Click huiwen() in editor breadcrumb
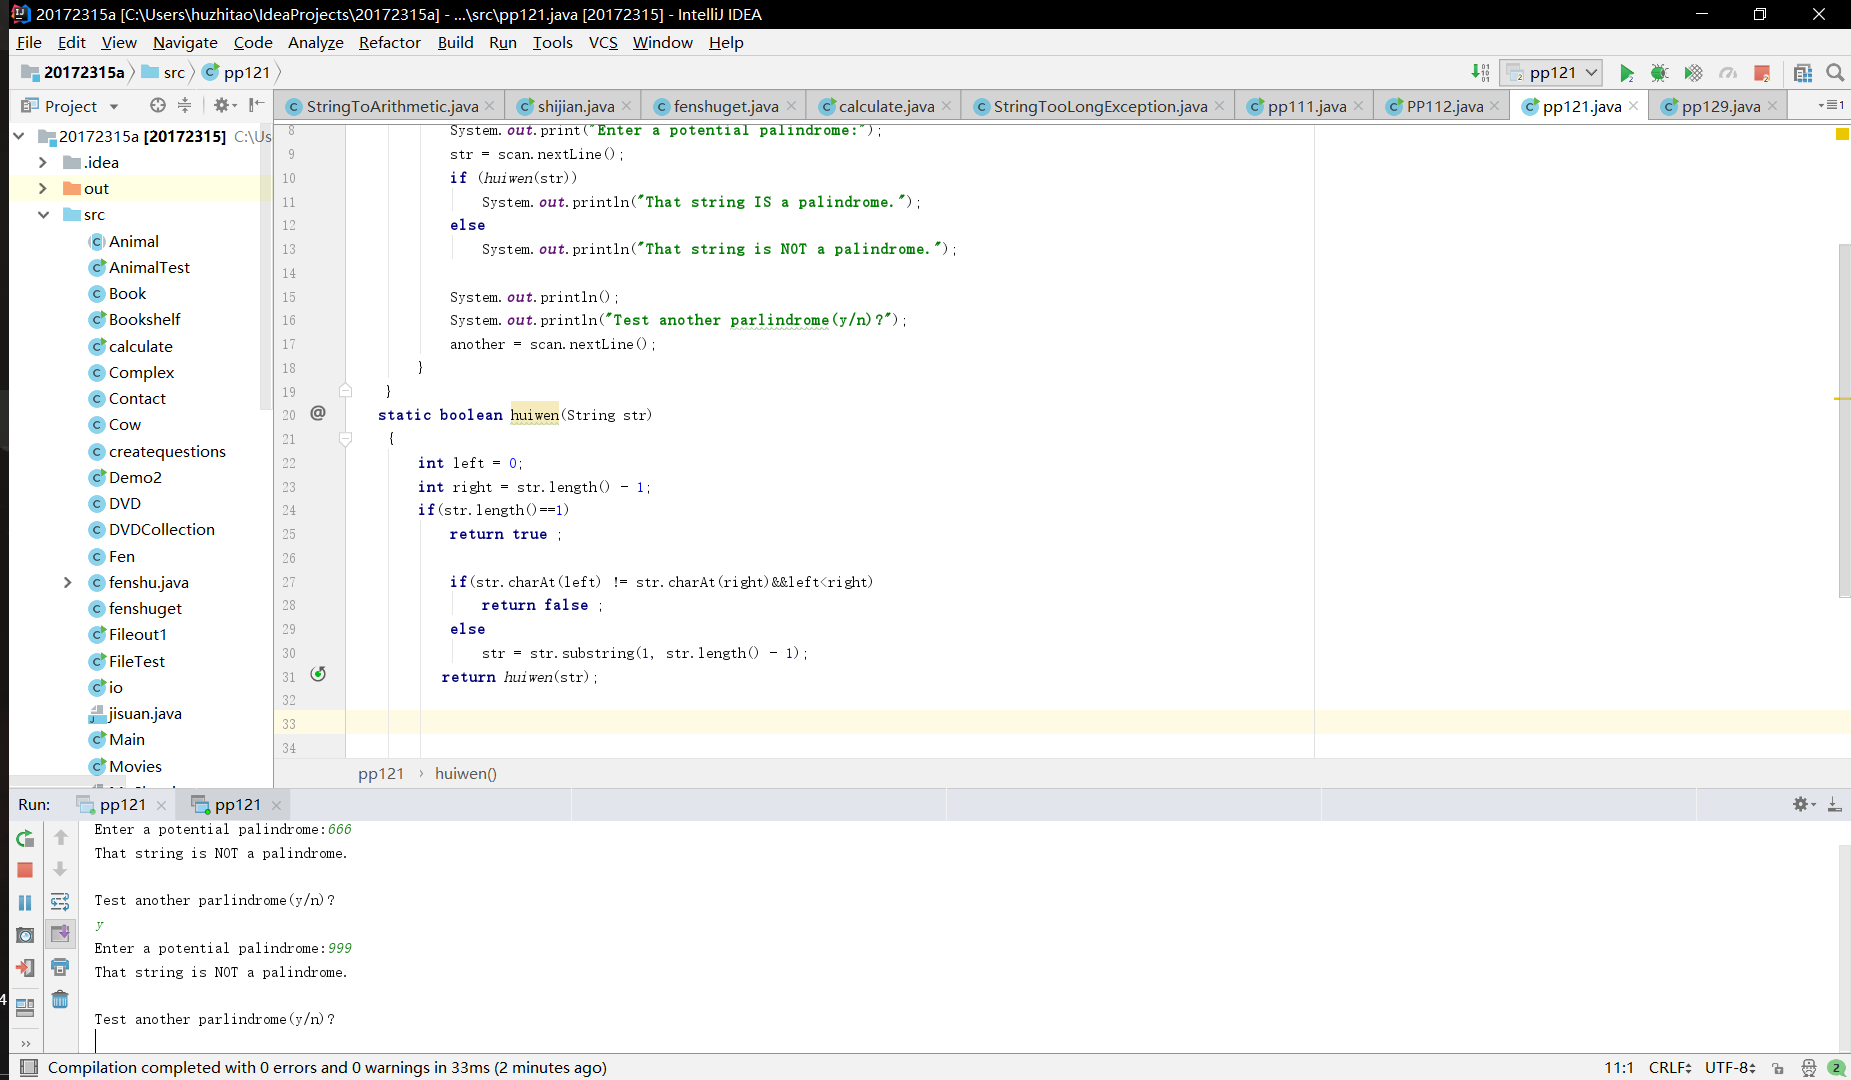This screenshot has height=1080, width=1851. (465, 773)
